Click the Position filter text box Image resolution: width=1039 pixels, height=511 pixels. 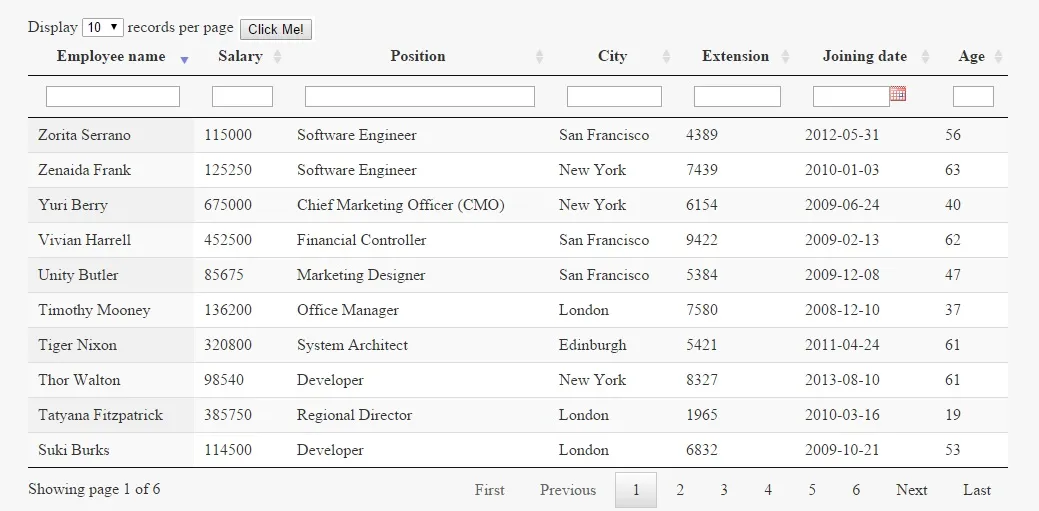[420, 97]
